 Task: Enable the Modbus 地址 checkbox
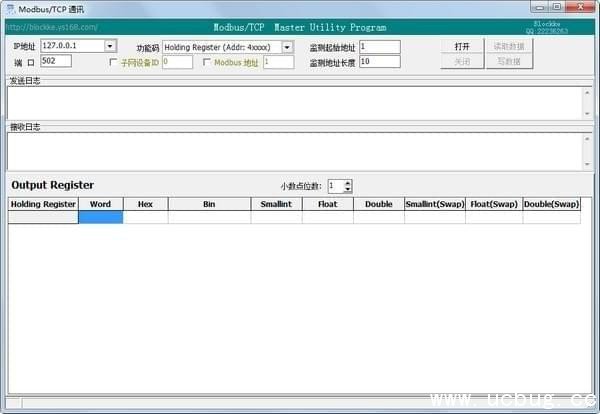206,62
